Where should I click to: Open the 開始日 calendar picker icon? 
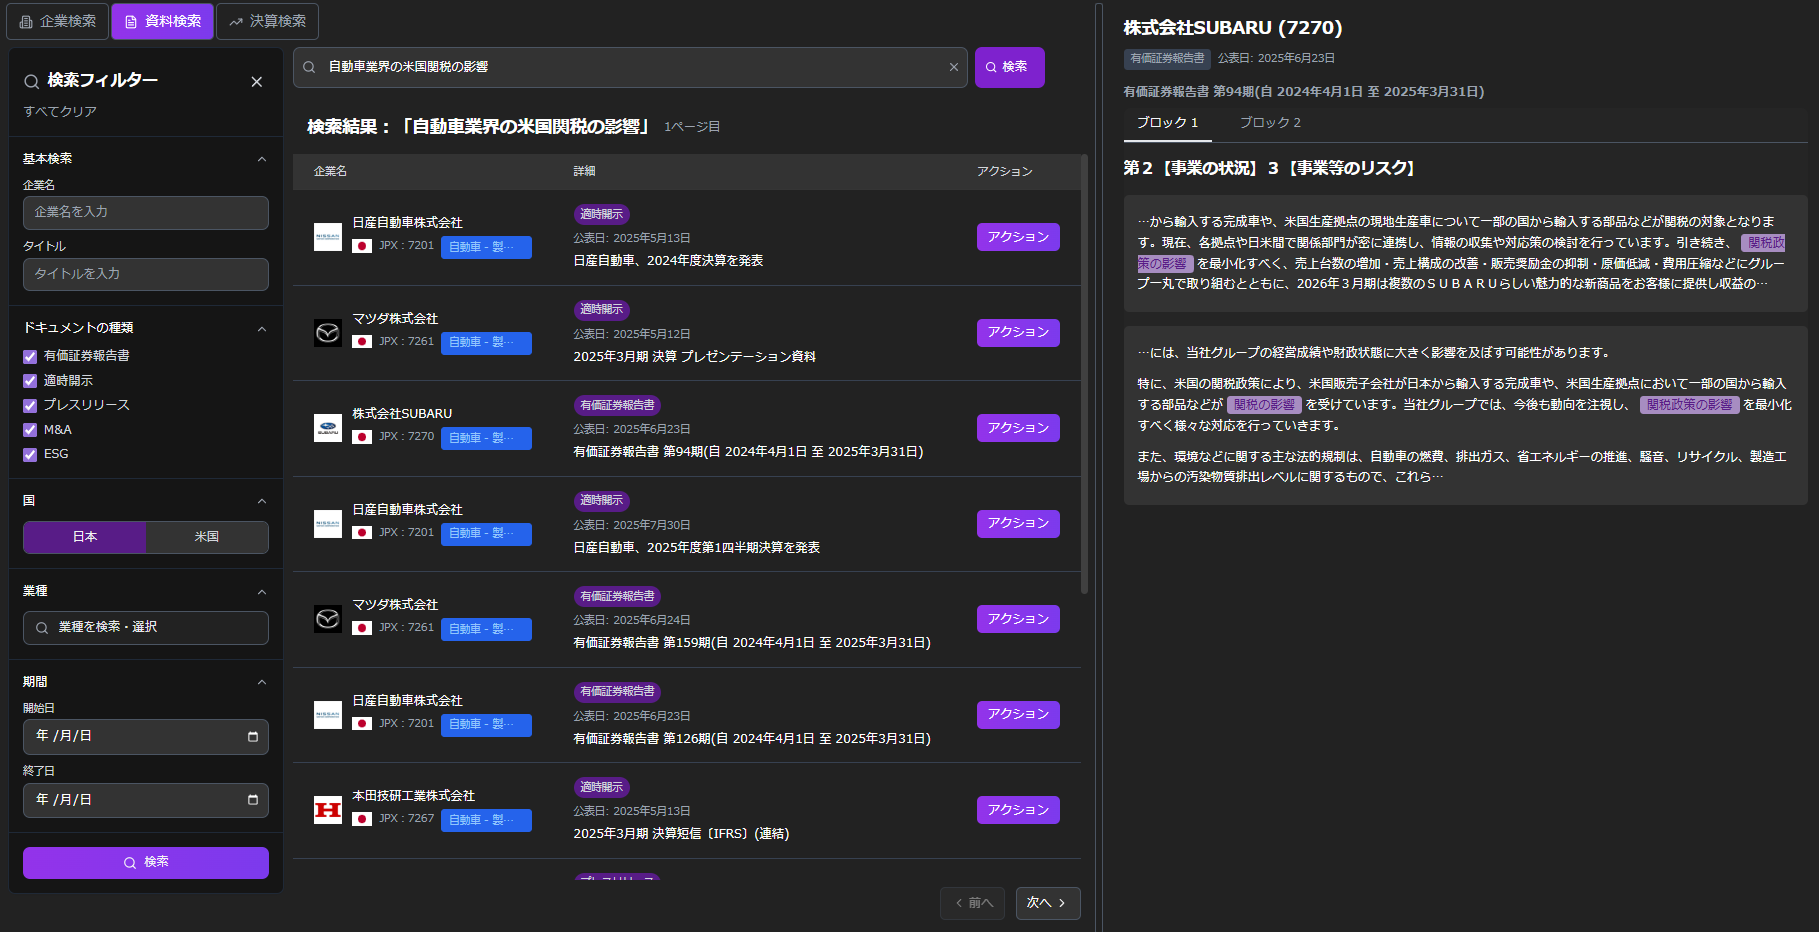point(252,737)
